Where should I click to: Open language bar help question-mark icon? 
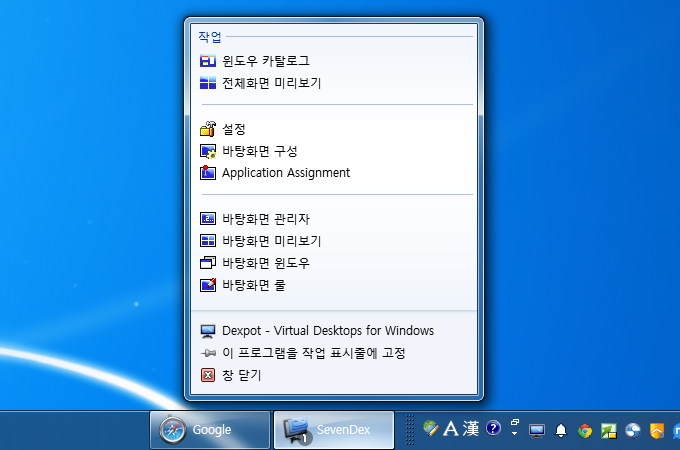coord(493,428)
